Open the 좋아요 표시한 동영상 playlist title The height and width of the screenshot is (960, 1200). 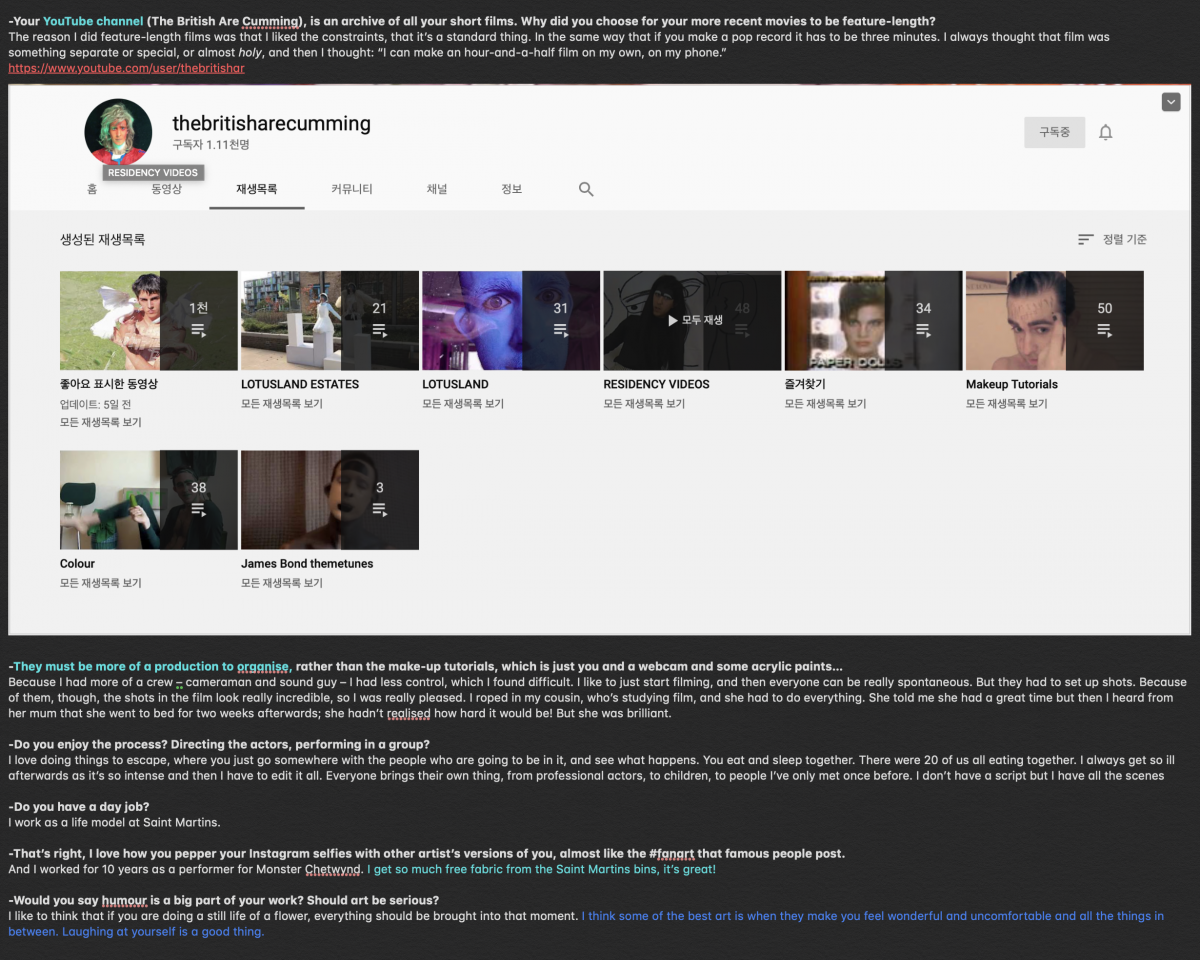pos(109,384)
